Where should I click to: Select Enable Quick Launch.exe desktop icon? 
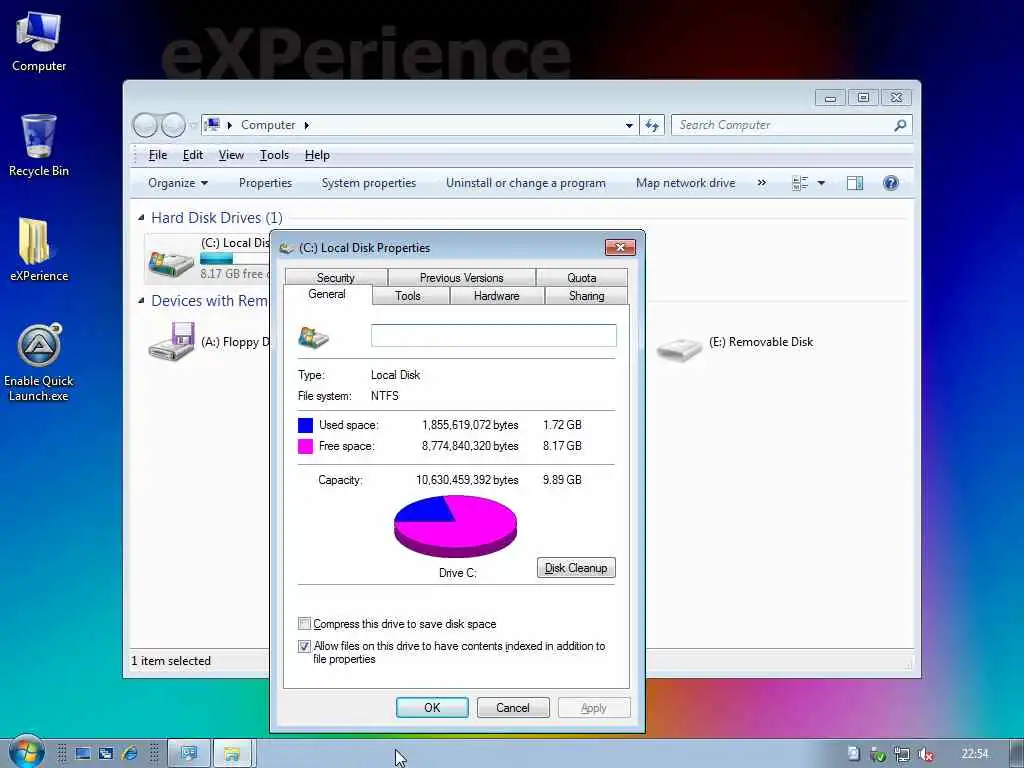coord(39,362)
